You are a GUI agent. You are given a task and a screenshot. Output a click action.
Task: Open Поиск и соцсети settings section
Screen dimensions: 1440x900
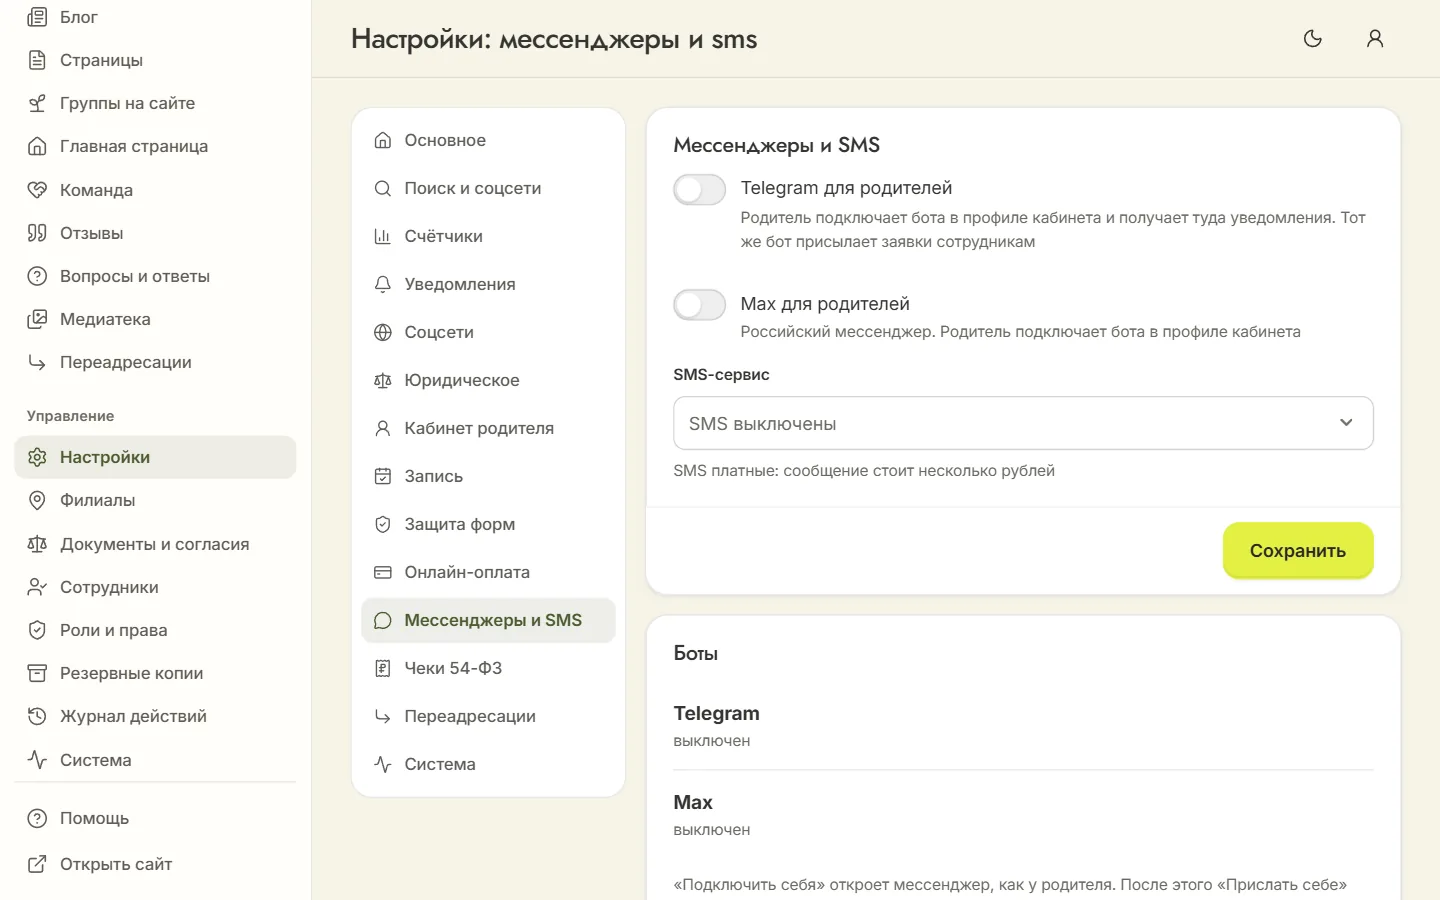click(x=488, y=188)
